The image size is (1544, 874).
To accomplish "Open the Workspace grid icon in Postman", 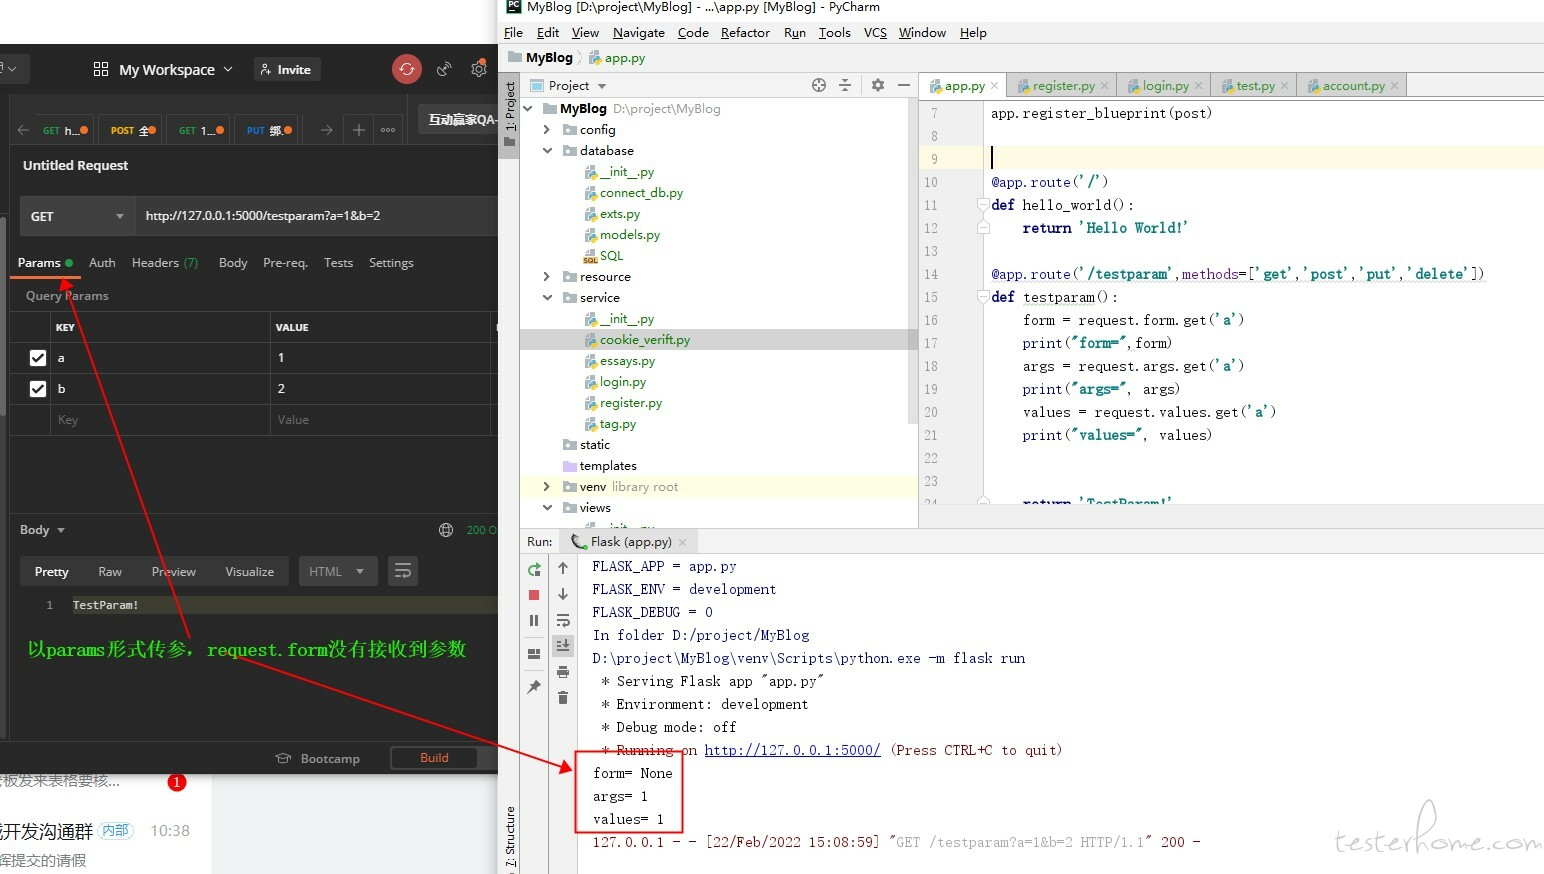I will (x=101, y=69).
